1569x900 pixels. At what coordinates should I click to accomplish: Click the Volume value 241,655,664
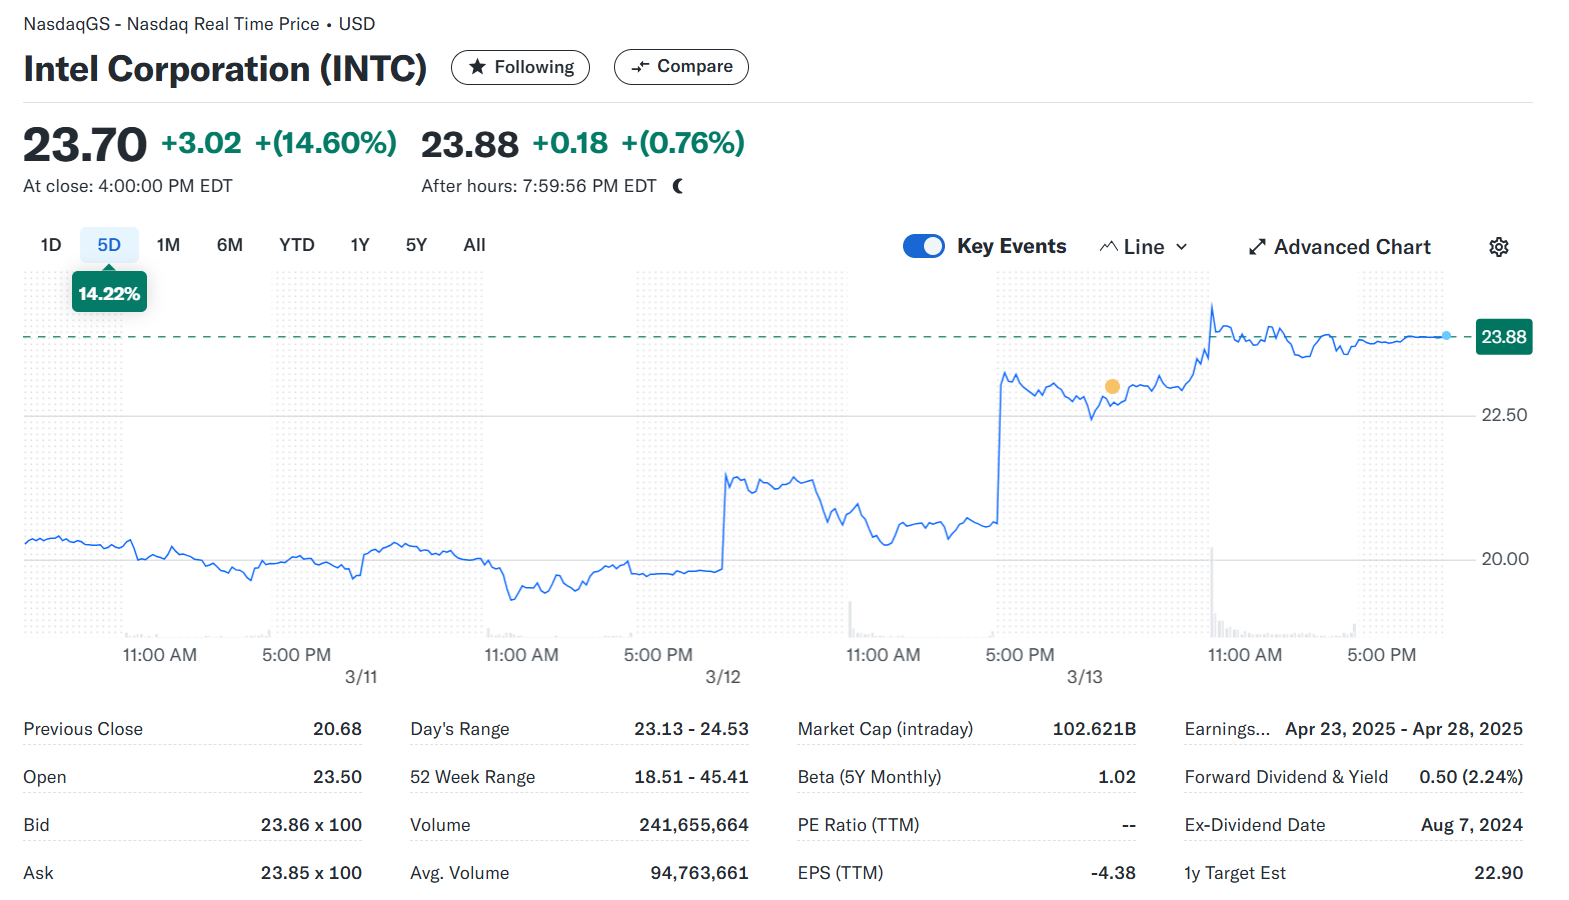coord(694,825)
